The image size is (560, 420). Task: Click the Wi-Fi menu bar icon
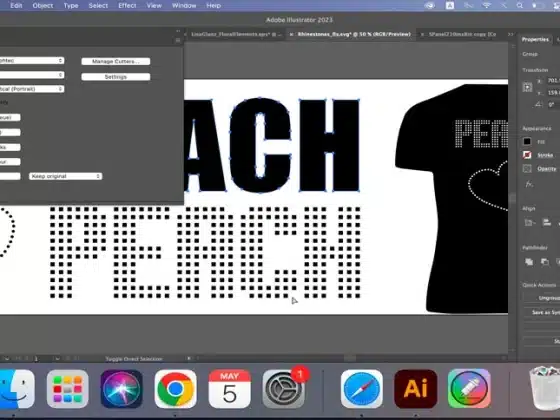click(486, 5)
